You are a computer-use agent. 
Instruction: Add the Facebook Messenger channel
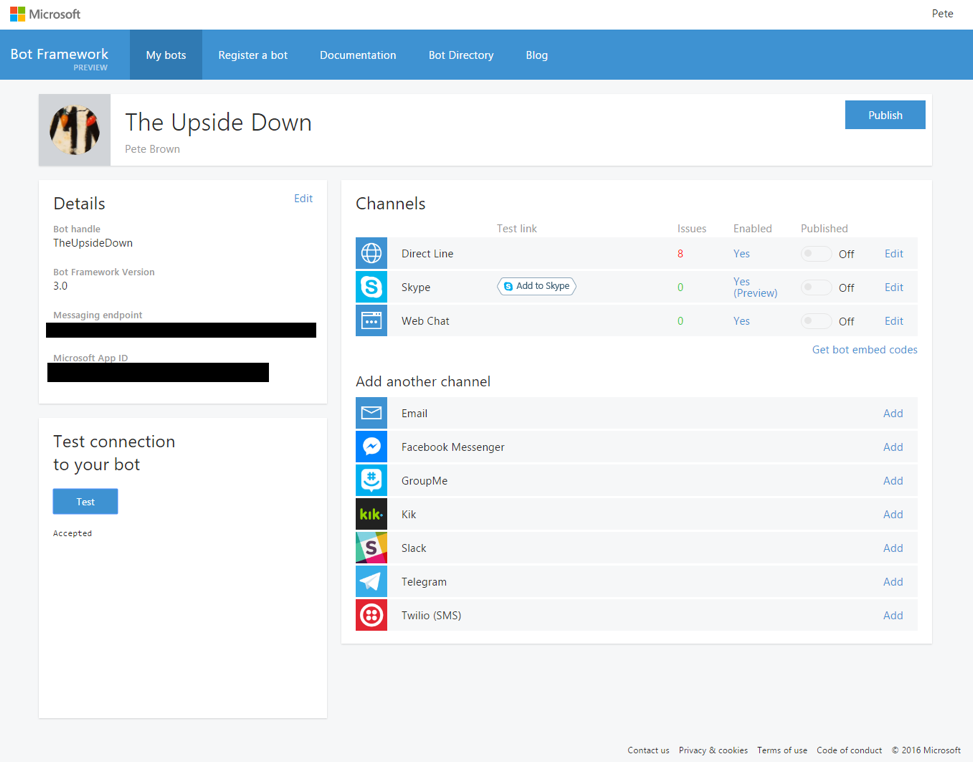[x=893, y=447]
